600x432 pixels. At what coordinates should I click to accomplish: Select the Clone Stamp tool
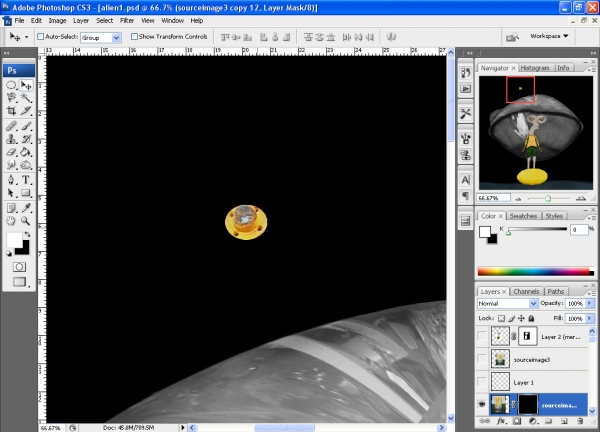point(11,139)
